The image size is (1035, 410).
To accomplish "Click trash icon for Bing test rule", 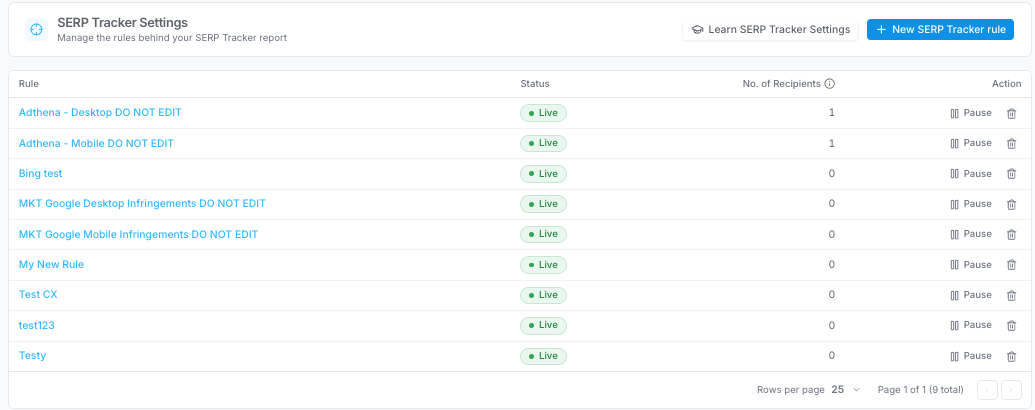I will coord(1011,174).
